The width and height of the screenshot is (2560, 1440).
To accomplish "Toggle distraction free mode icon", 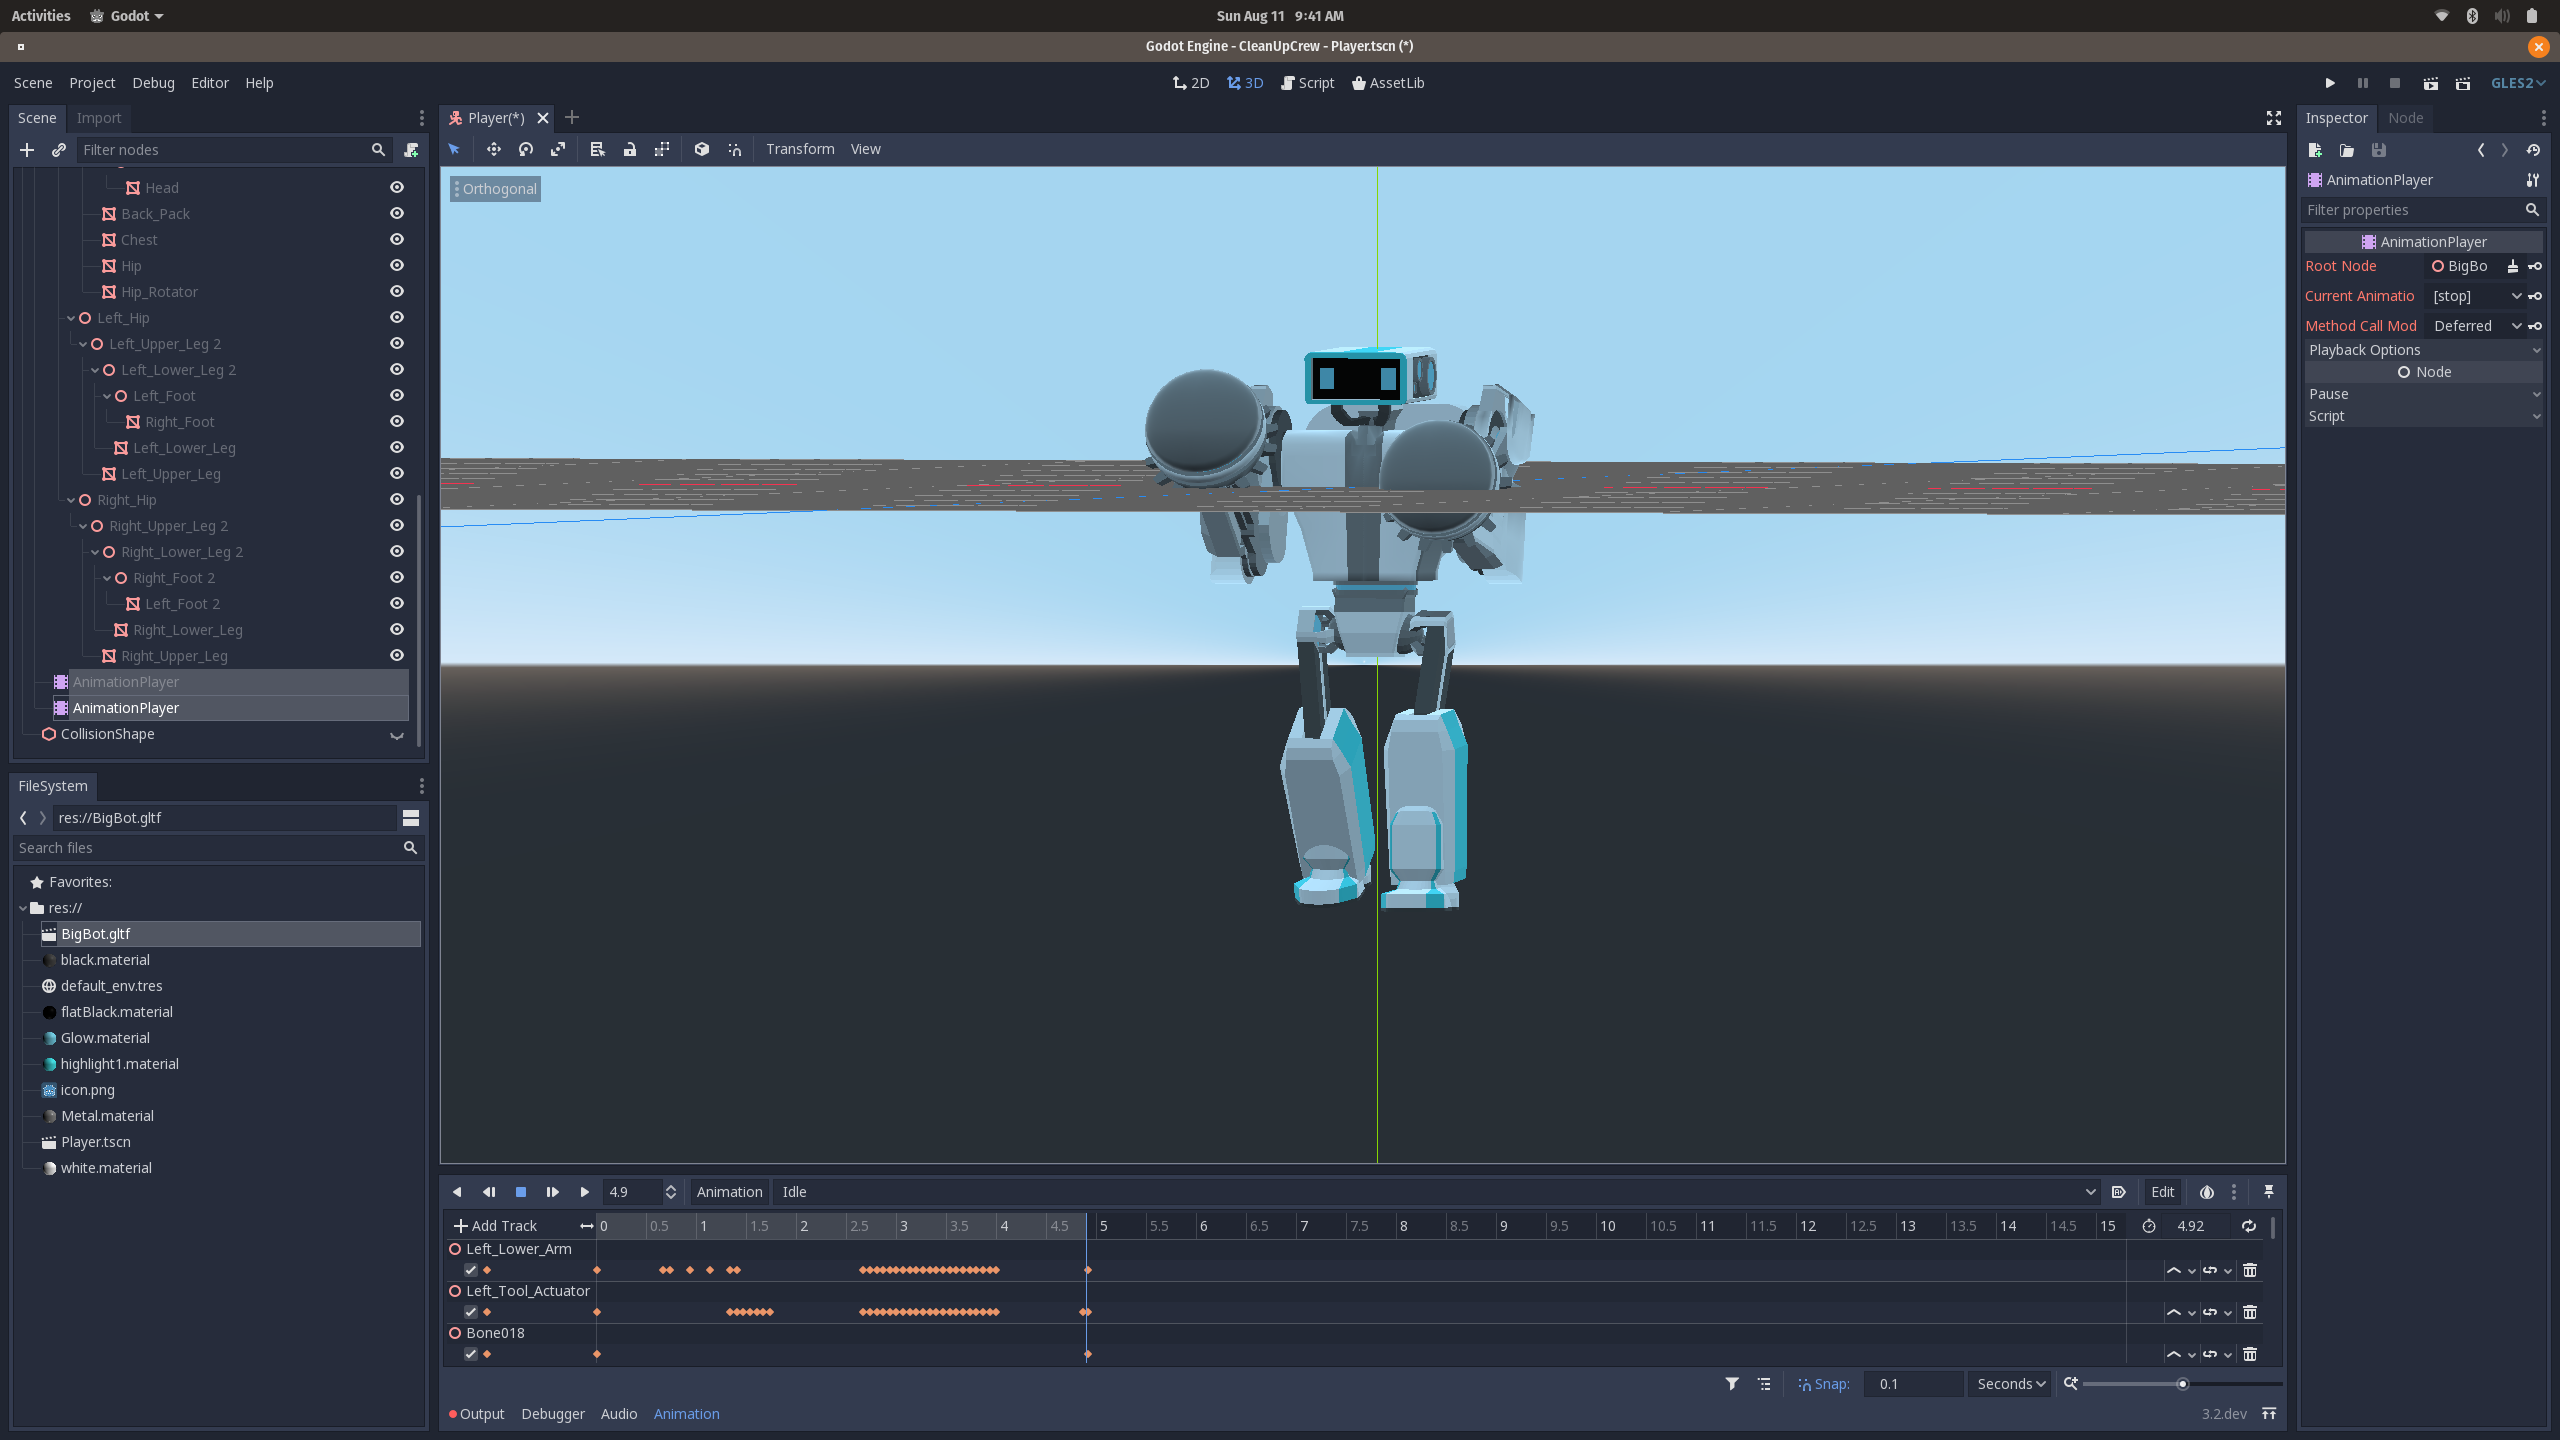I will coord(2274,118).
